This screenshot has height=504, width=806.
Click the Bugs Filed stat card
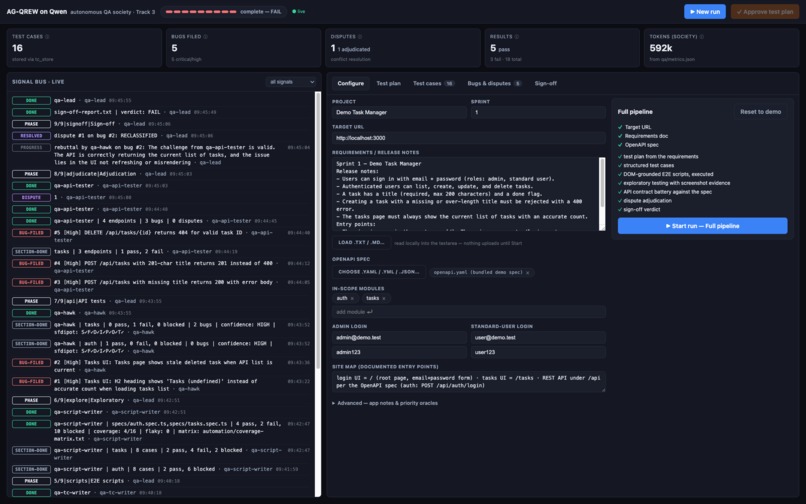(243, 48)
